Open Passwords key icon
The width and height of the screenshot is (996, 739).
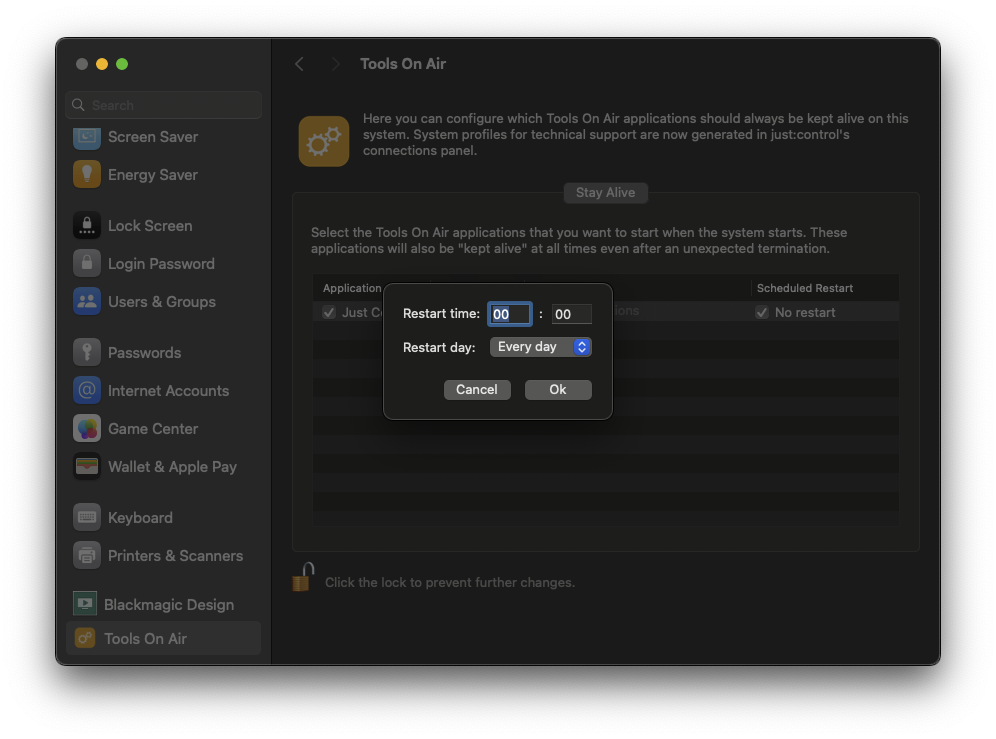point(87,353)
